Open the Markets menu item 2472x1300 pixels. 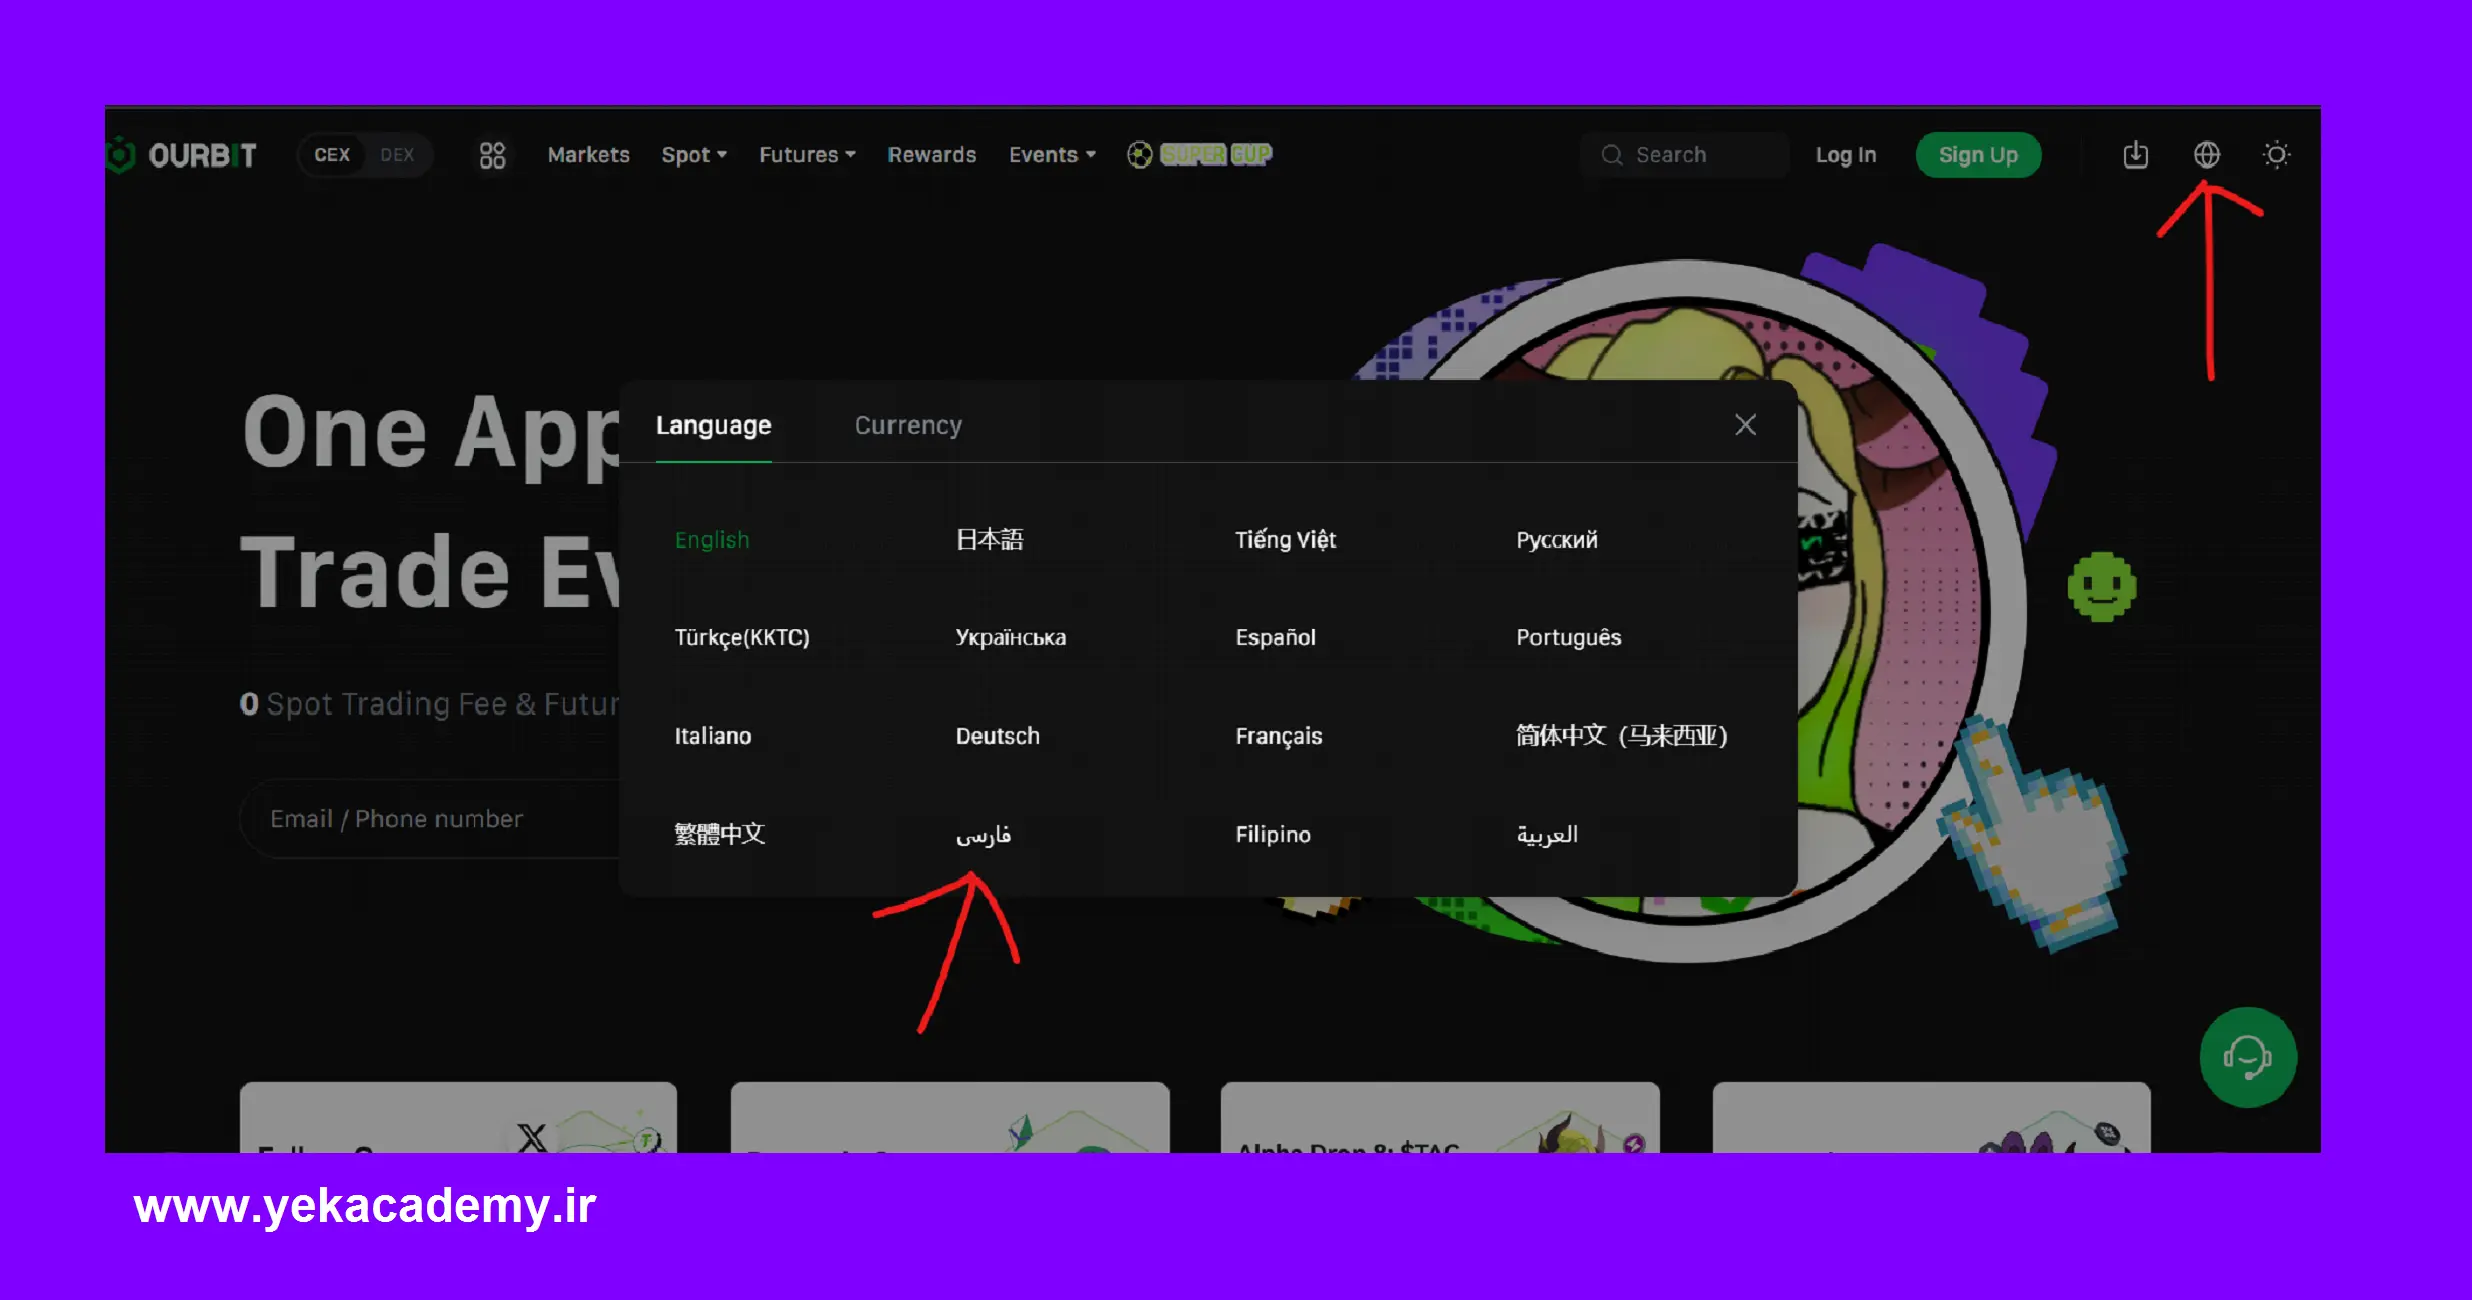(588, 155)
